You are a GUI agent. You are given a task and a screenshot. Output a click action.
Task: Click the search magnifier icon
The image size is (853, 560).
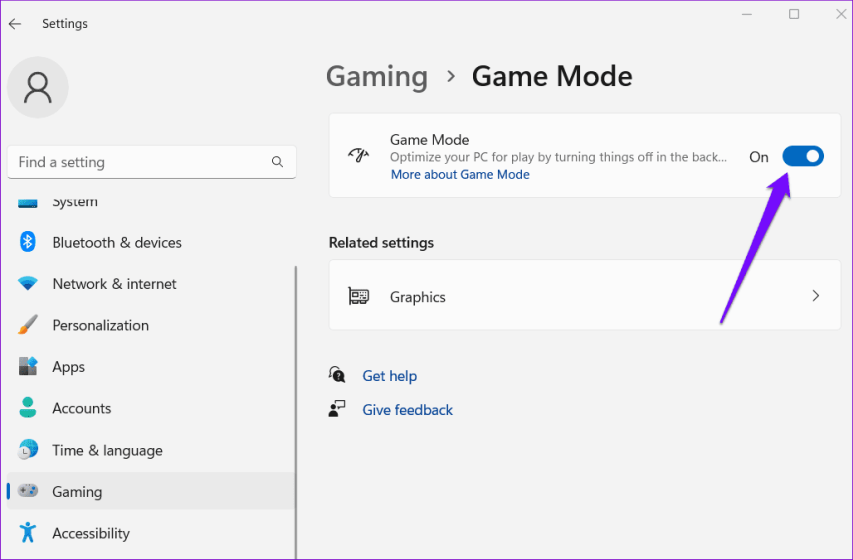pos(277,162)
